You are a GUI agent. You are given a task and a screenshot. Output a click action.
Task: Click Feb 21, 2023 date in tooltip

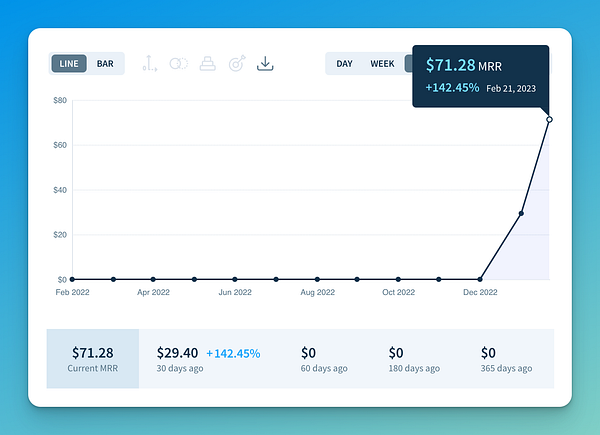coord(511,88)
